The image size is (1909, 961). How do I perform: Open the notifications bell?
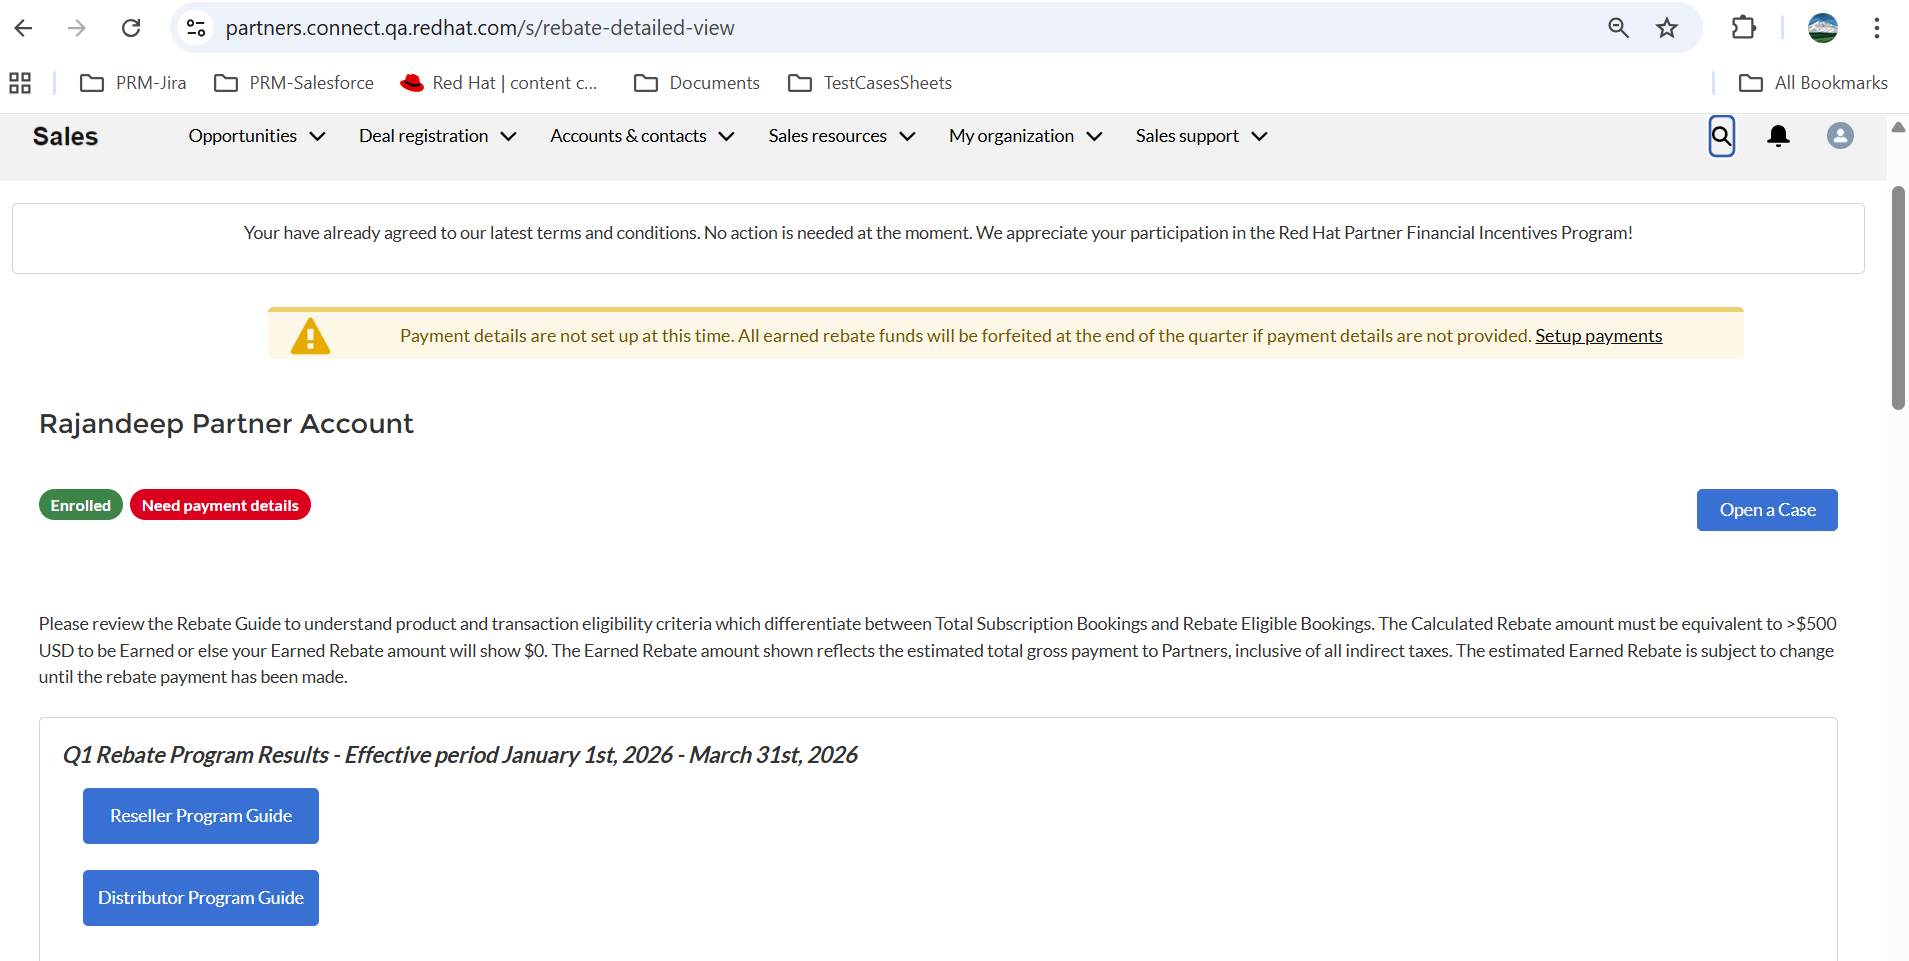click(1778, 136)
